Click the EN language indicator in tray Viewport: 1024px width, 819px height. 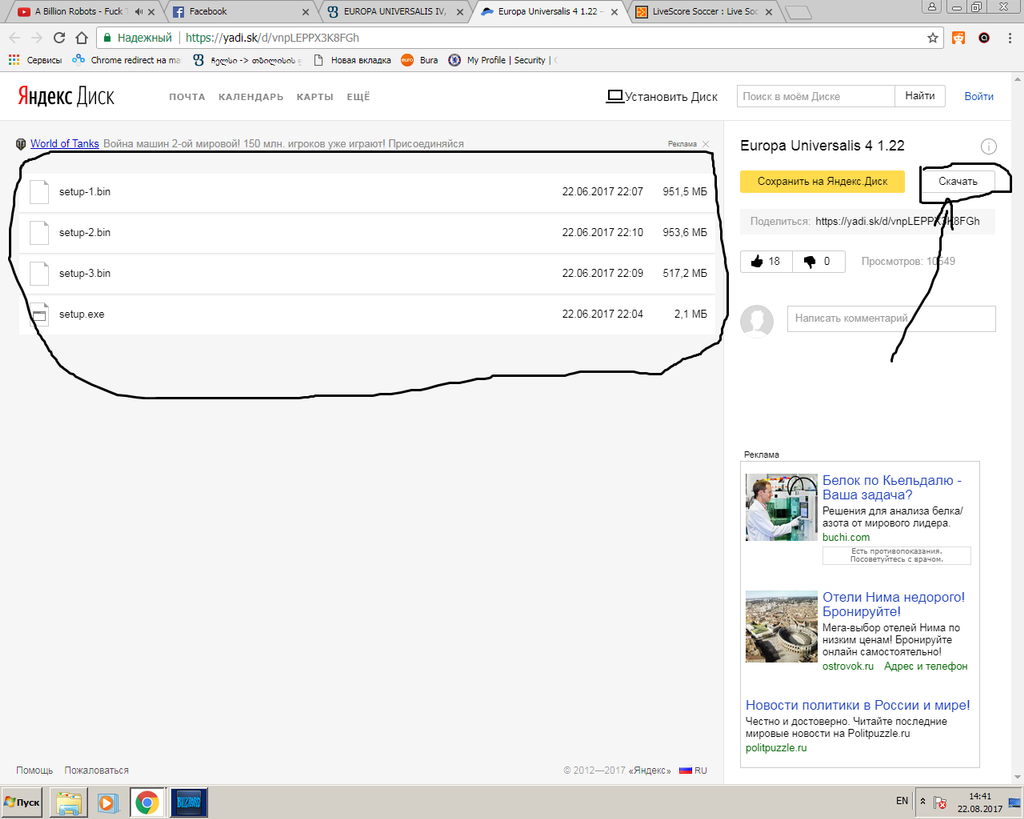[902, 801]
